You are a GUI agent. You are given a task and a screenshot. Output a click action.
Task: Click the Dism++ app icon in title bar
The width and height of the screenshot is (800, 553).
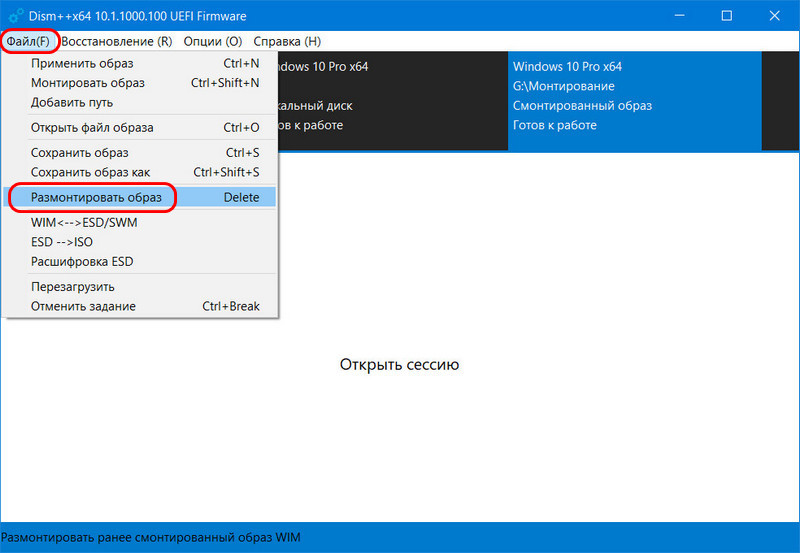click(15, 16)
